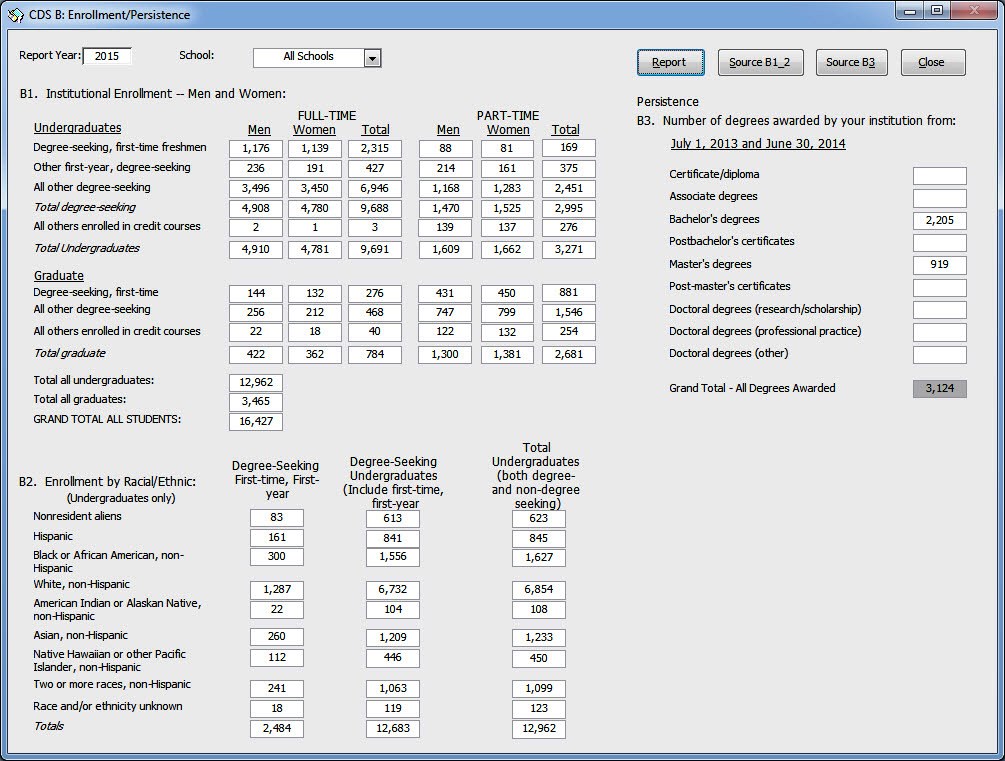Screen dimensions: 1005x761
Task: Select Asian non-Hispanic total undergraduates field 1,233
Action: click(539, 637)
